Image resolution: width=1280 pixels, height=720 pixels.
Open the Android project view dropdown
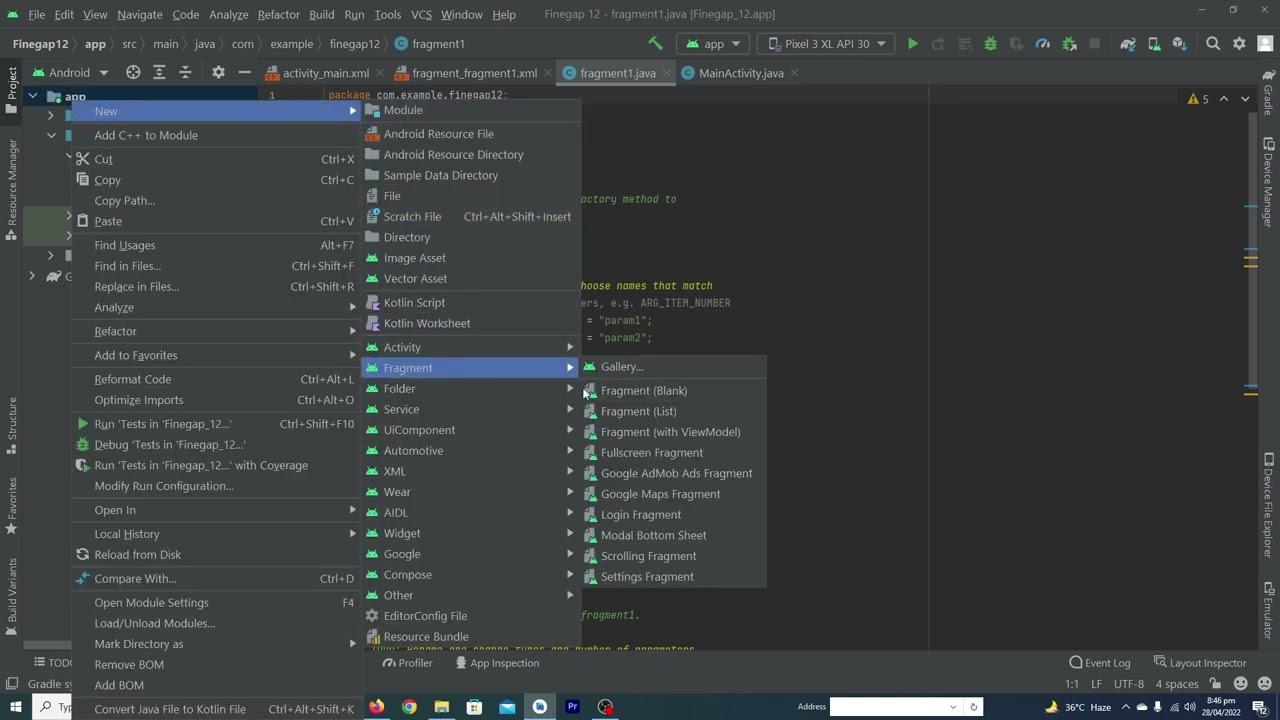tap(69, 73)
